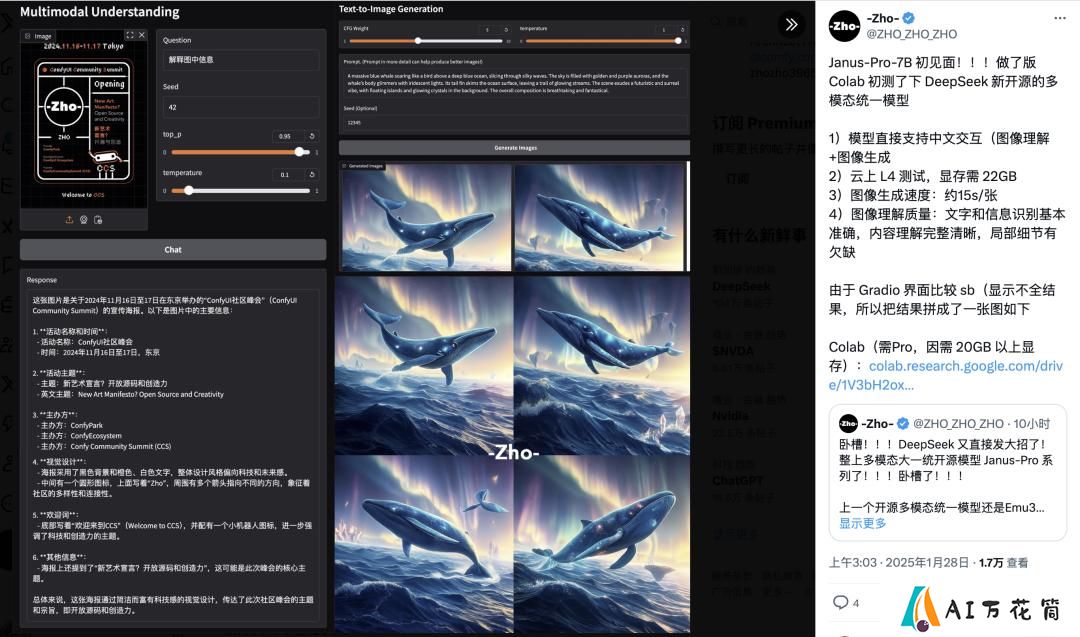
Task: Click the CFG Weight slider handle
Action: pos(417,41)
